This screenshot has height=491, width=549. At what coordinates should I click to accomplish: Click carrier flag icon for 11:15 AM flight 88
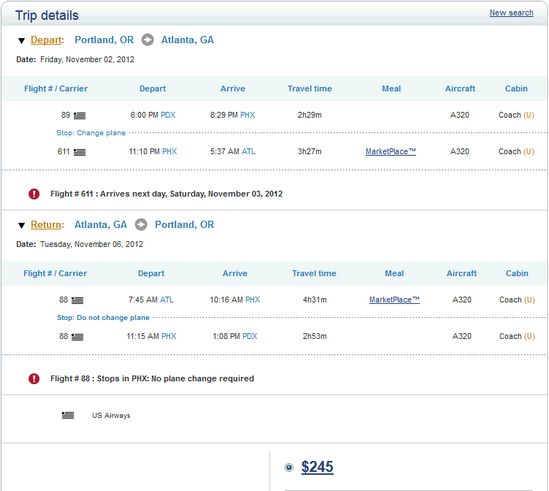tap(77, 337)
